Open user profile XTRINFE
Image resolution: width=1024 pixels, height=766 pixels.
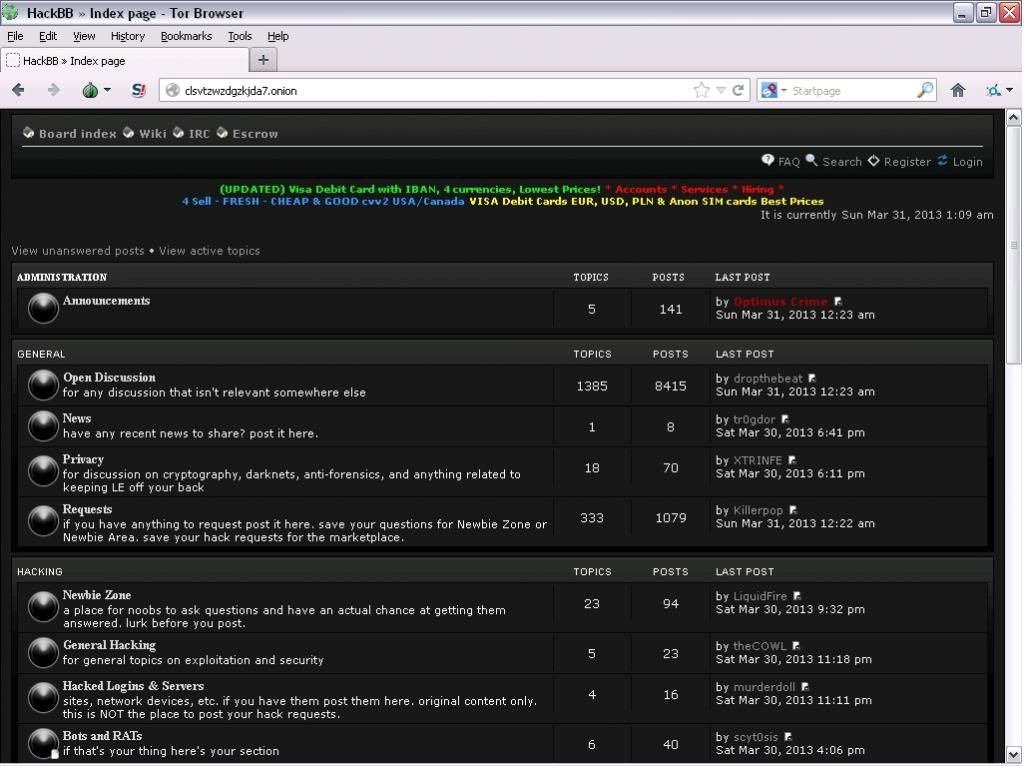(758, 460)
